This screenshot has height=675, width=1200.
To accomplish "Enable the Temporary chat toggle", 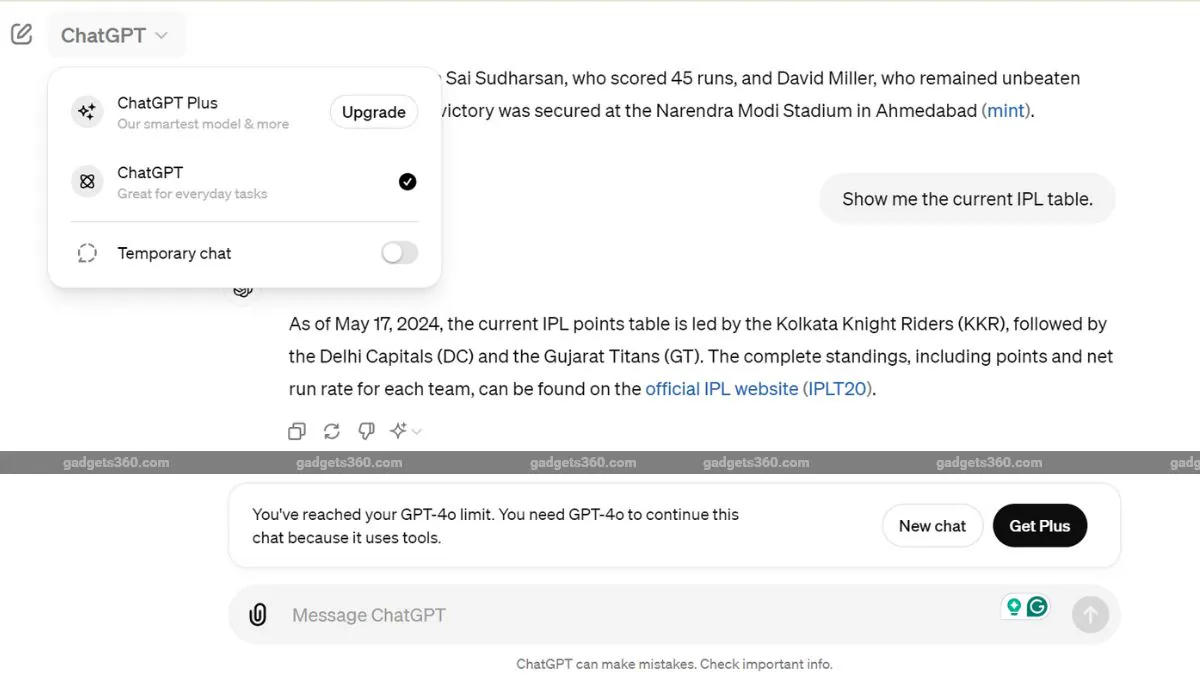I will (x=399, y=253).
